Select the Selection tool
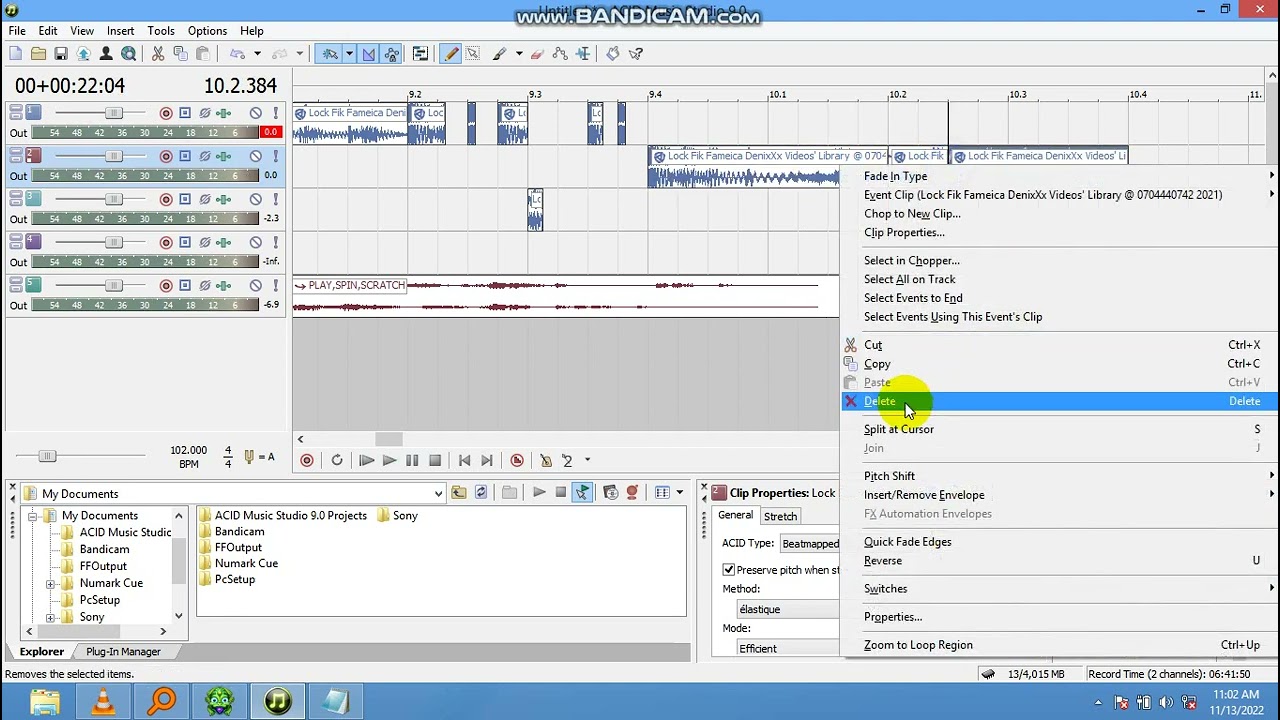This screenshot has height=720, width=1280. [473, 54]
